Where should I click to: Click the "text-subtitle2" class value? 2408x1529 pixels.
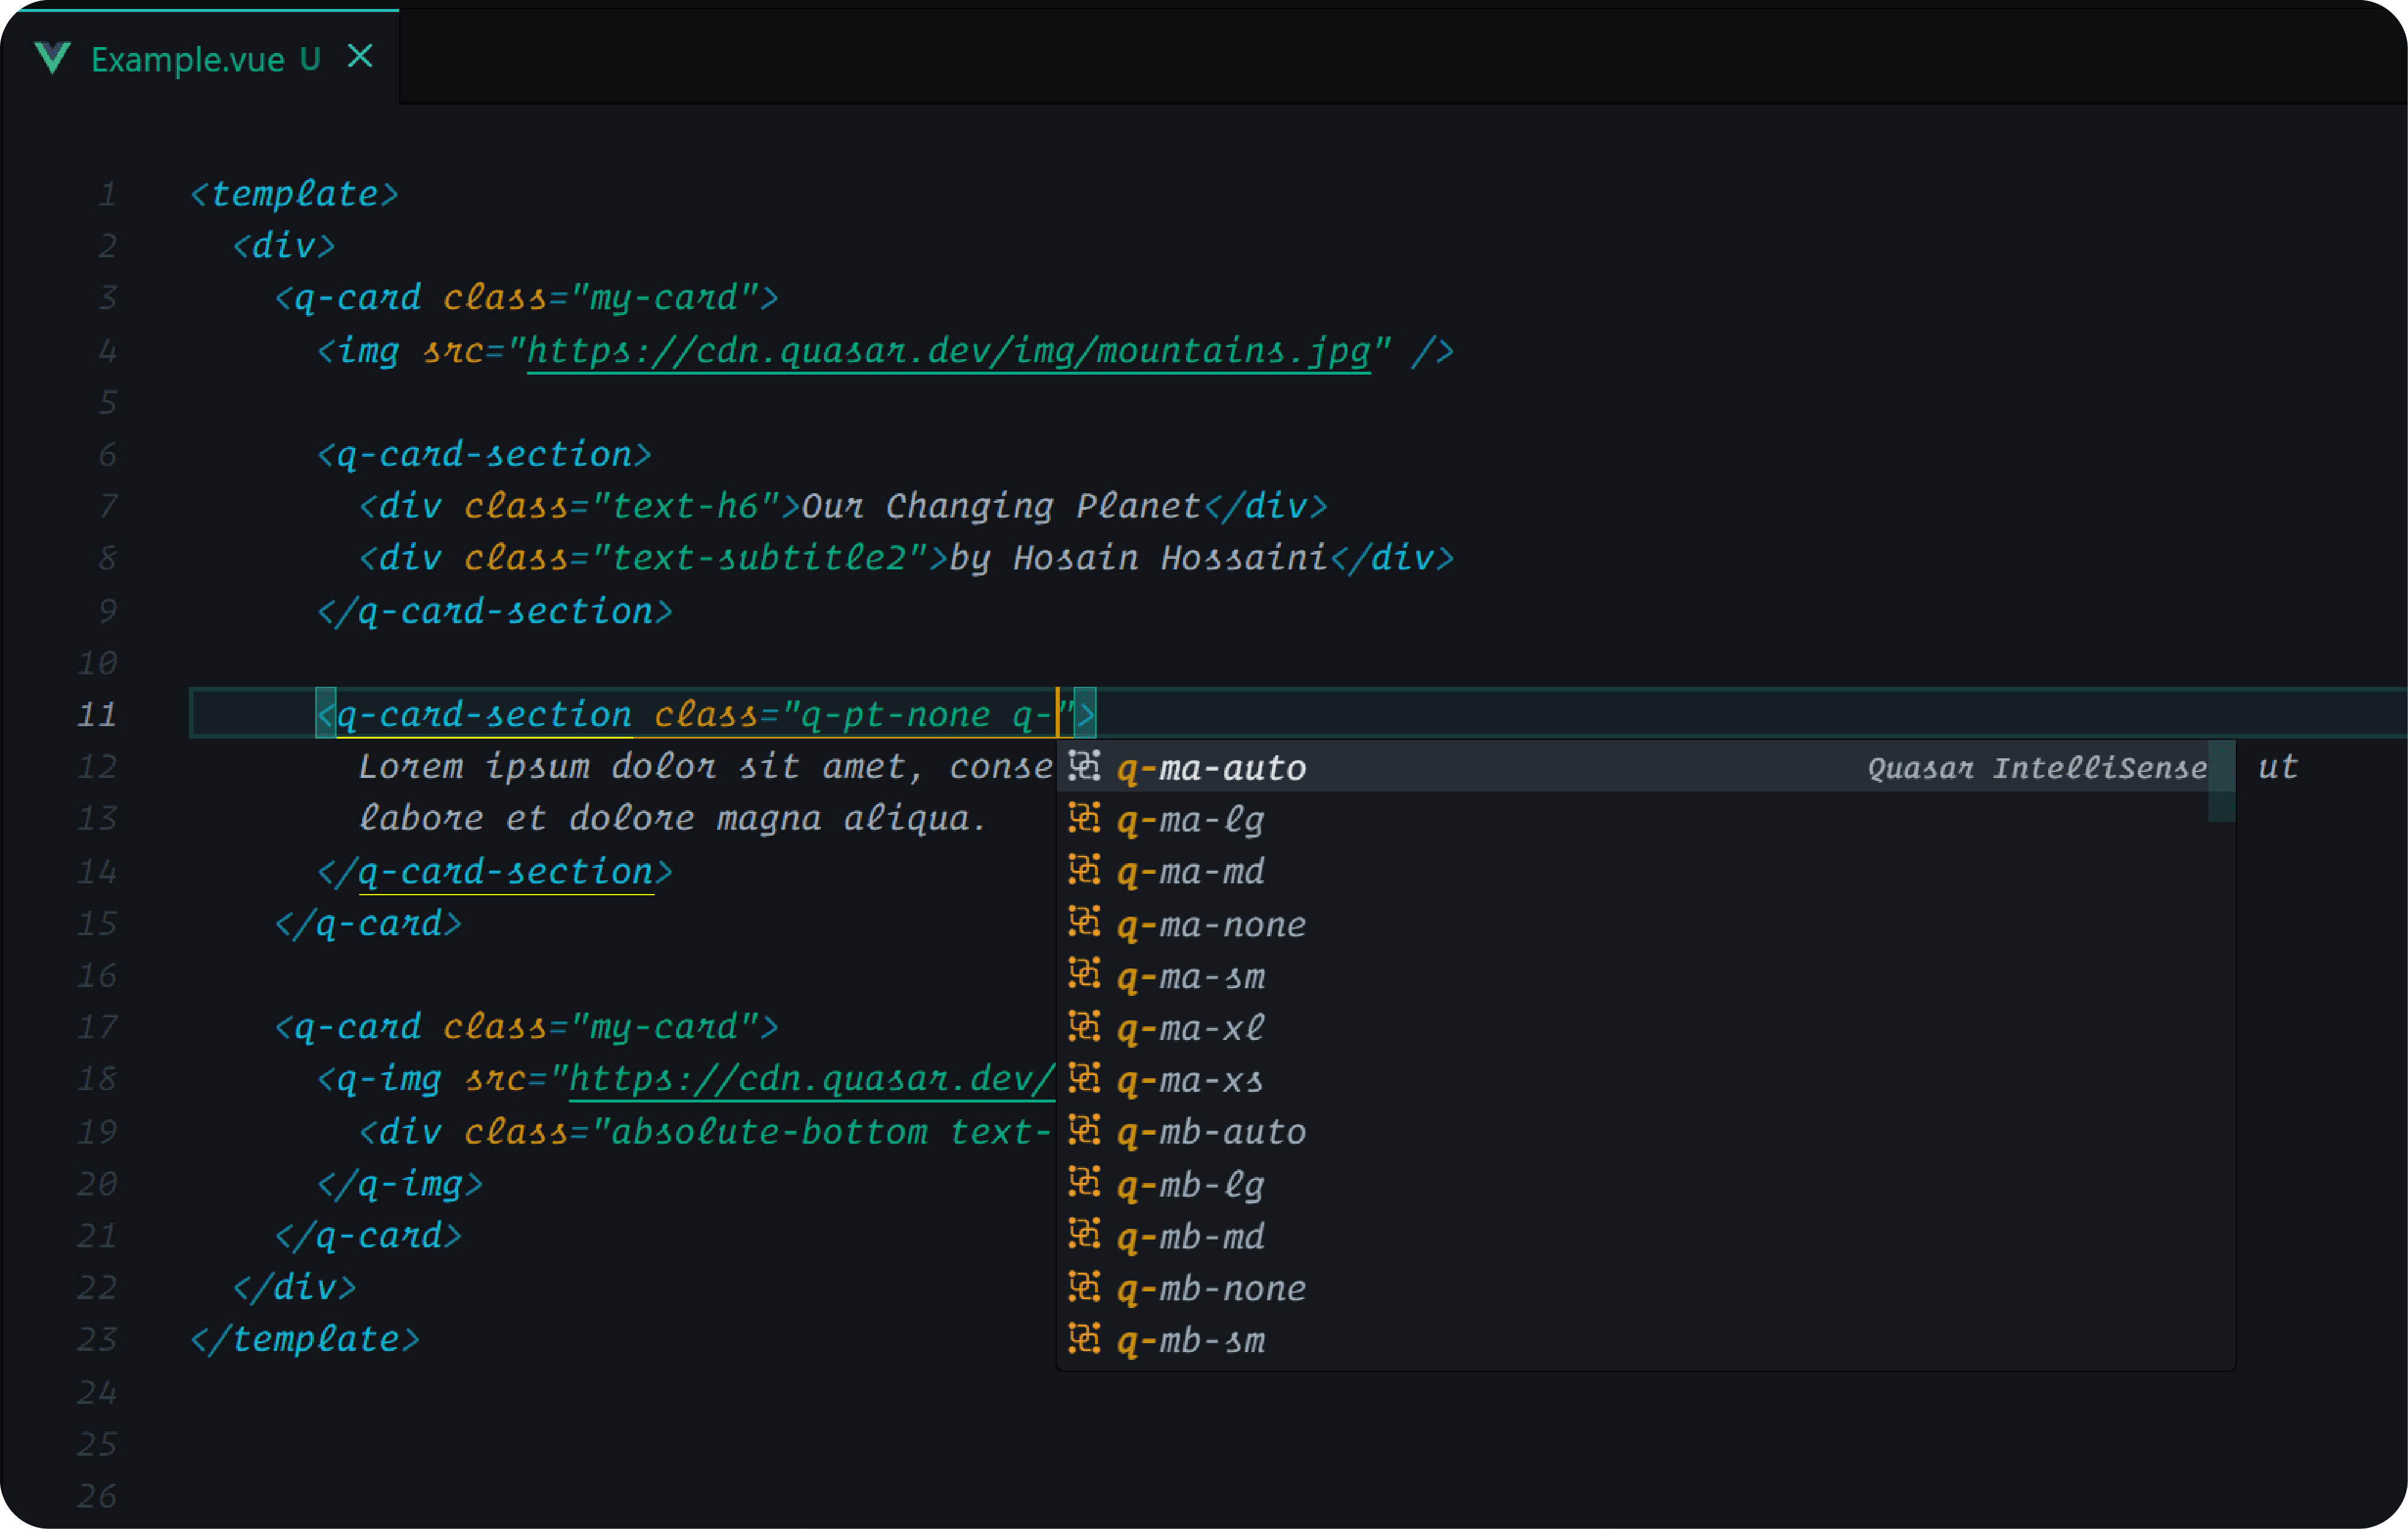(x=760, y=558)
